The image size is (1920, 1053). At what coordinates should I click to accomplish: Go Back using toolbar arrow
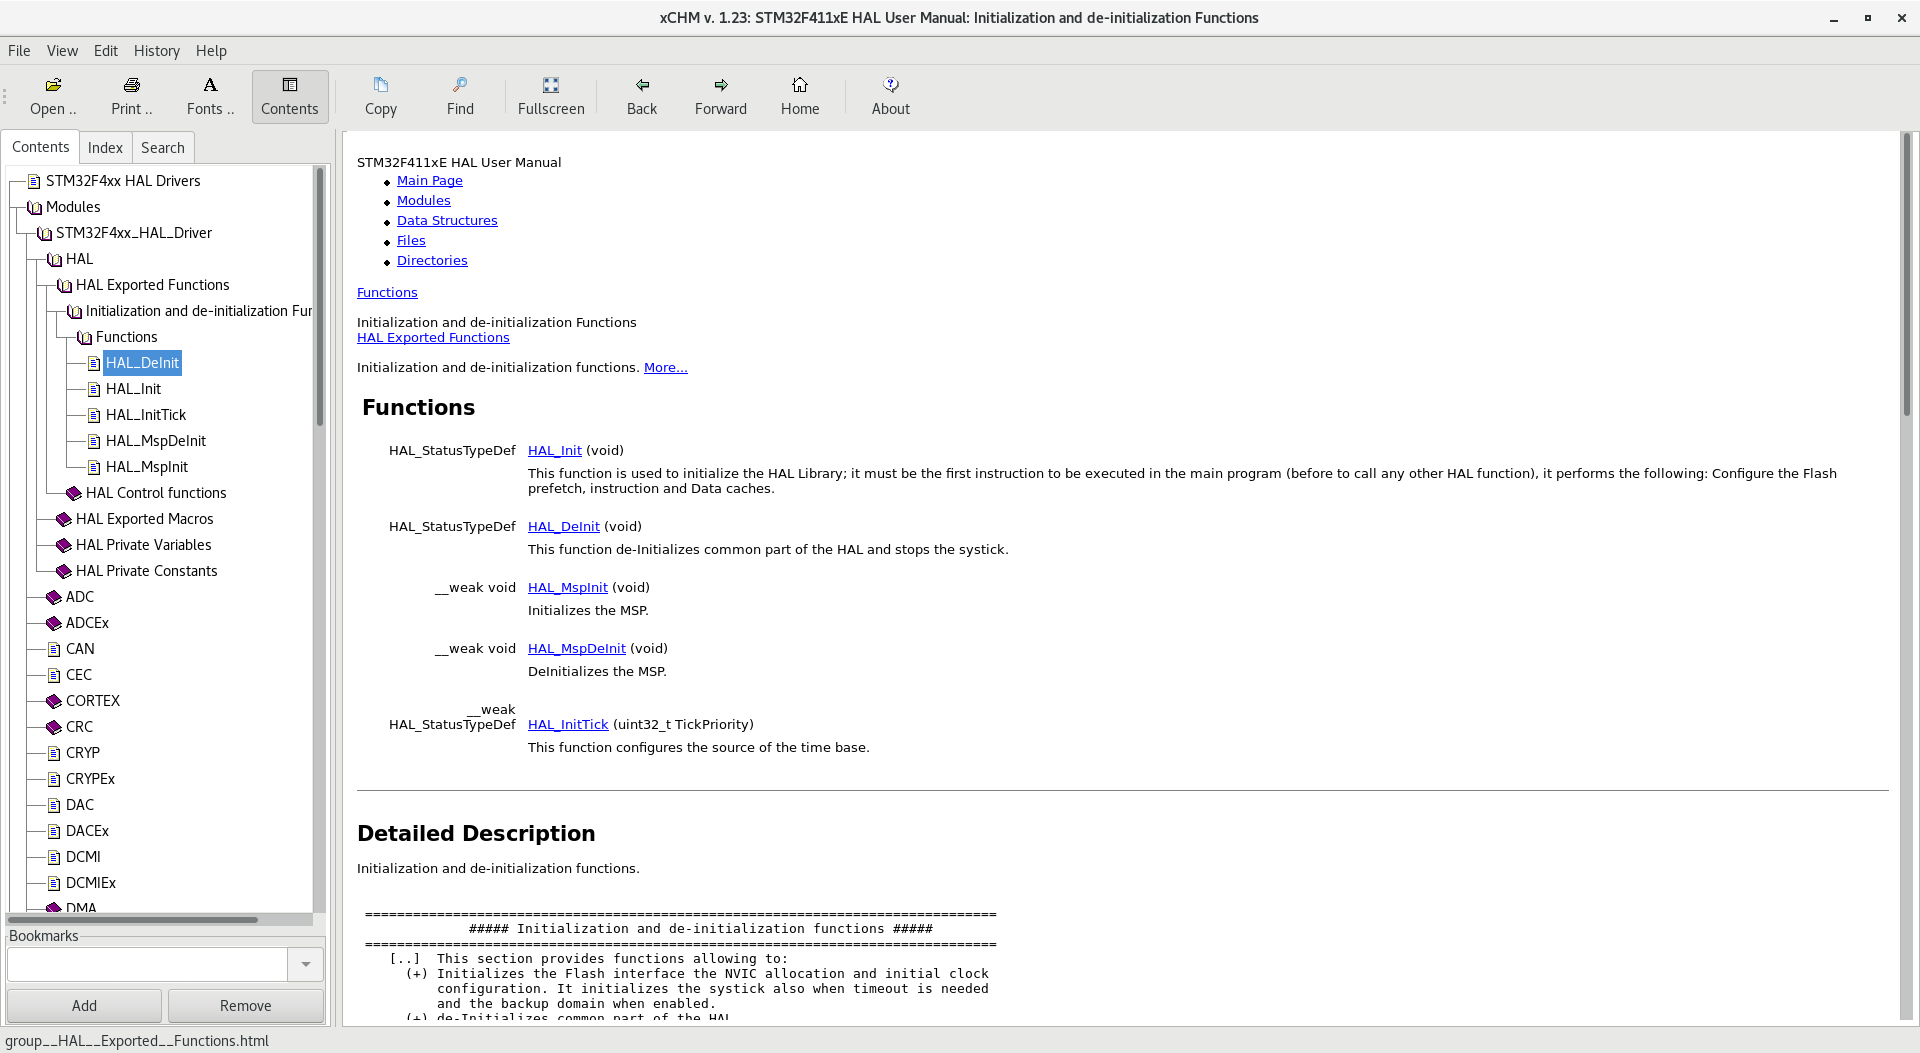point(642,96)
